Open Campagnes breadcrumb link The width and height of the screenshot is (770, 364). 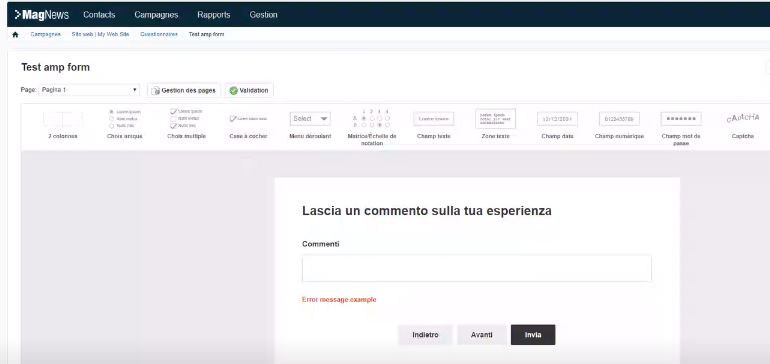[45, 34]
